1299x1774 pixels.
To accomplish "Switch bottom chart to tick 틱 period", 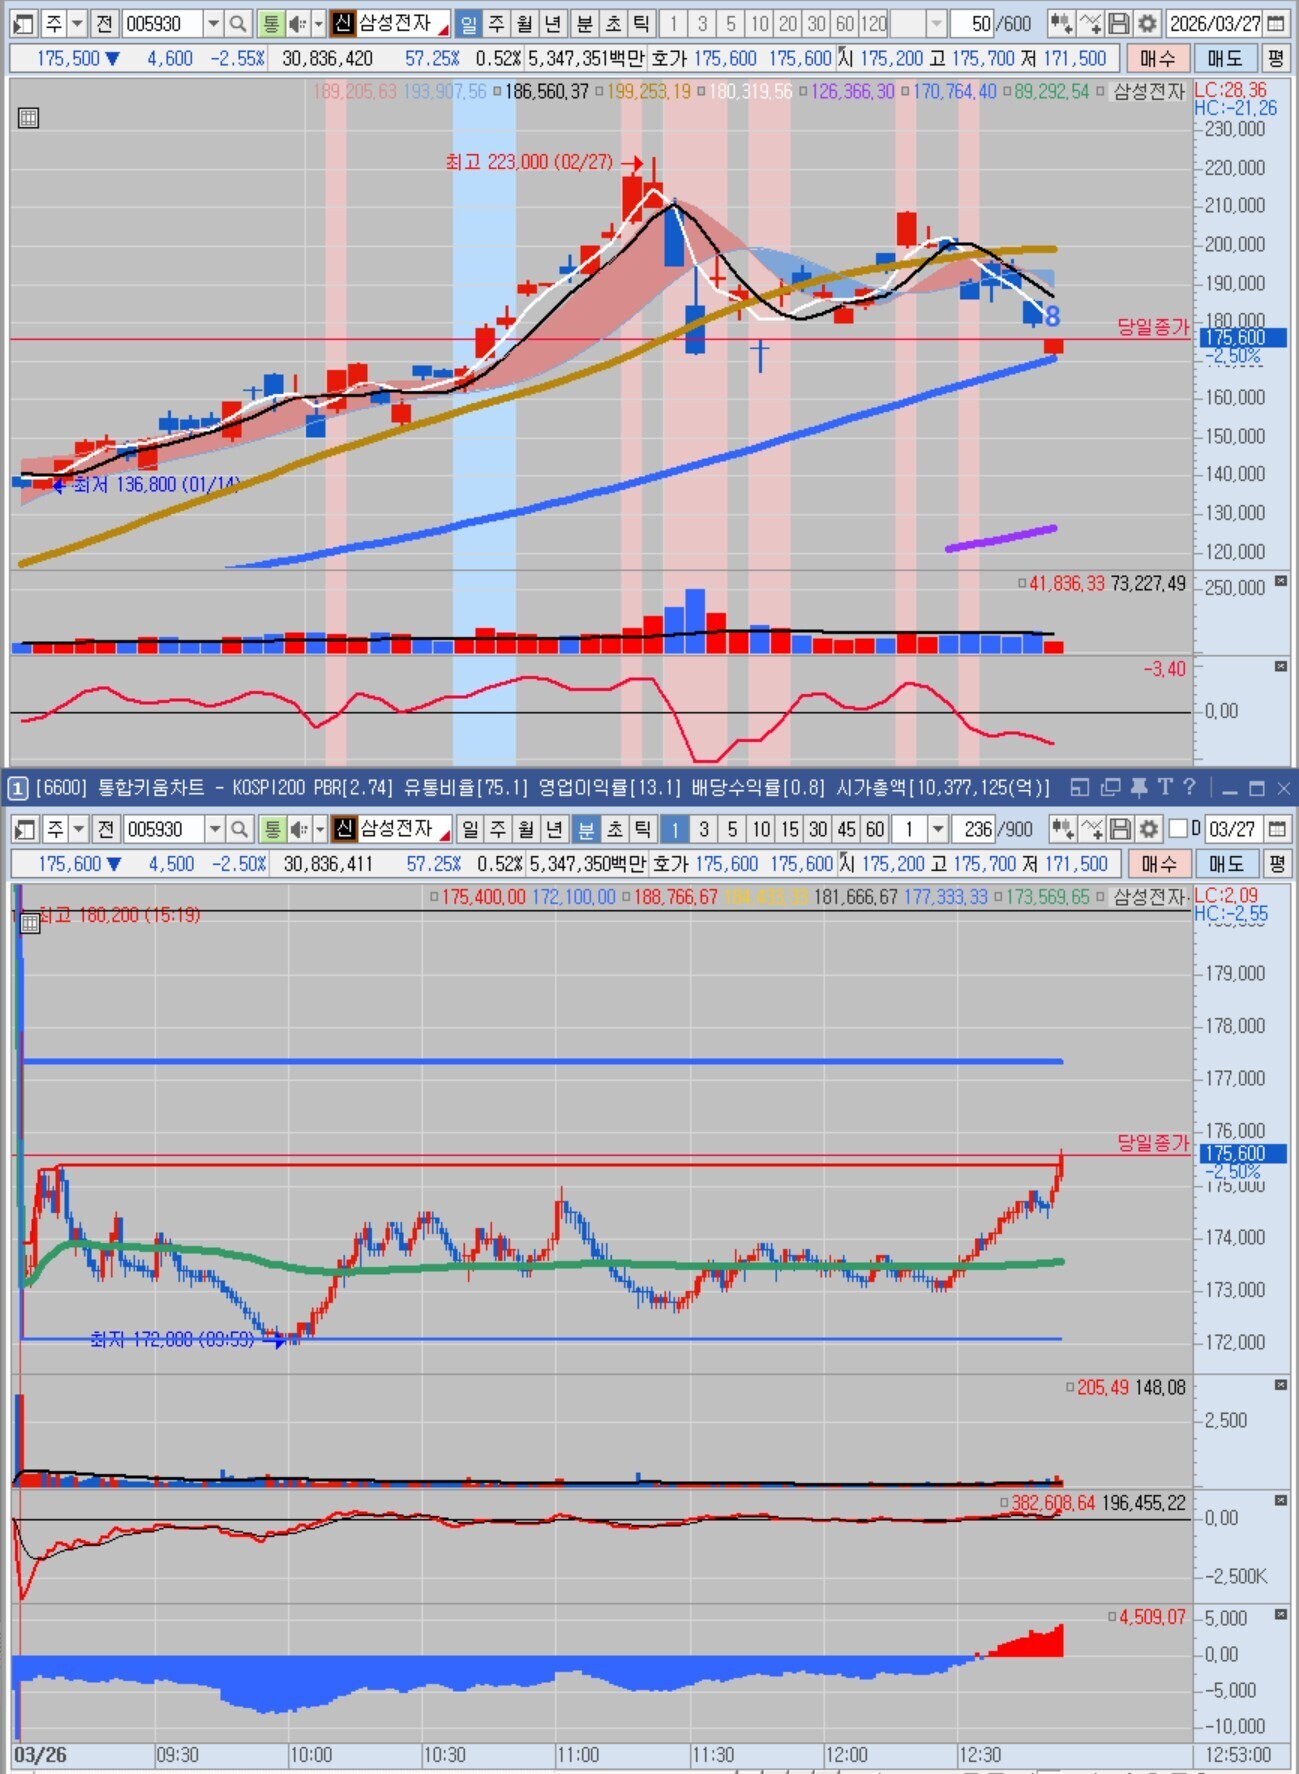I will tap(643, 829).
